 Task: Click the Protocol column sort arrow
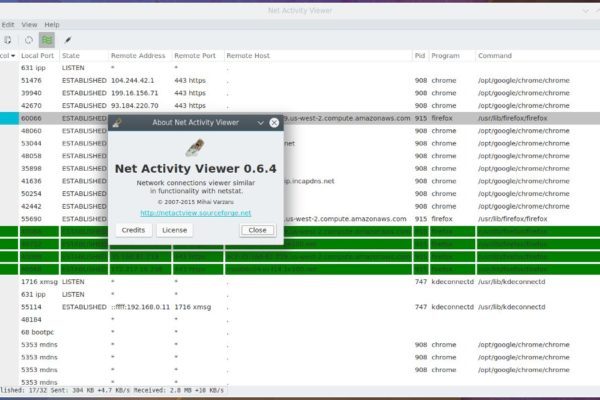(12, 56)
